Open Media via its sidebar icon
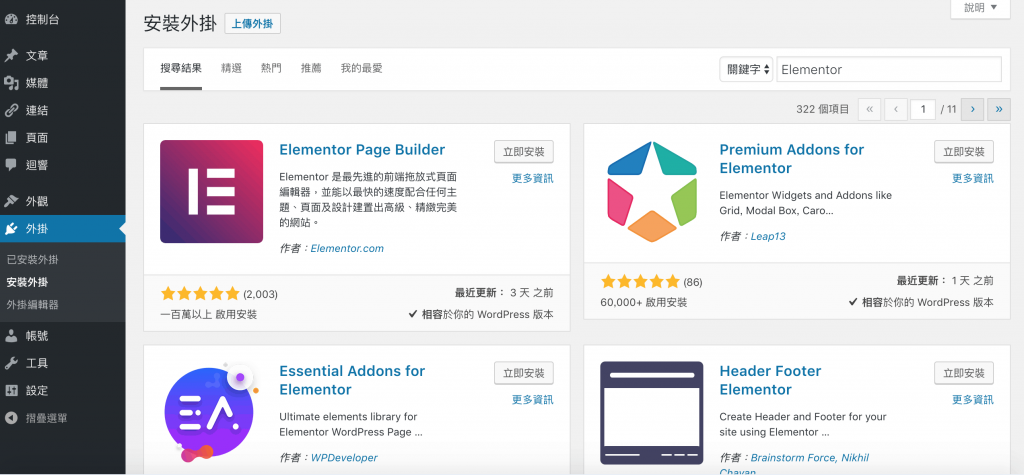 coord(11,82)
